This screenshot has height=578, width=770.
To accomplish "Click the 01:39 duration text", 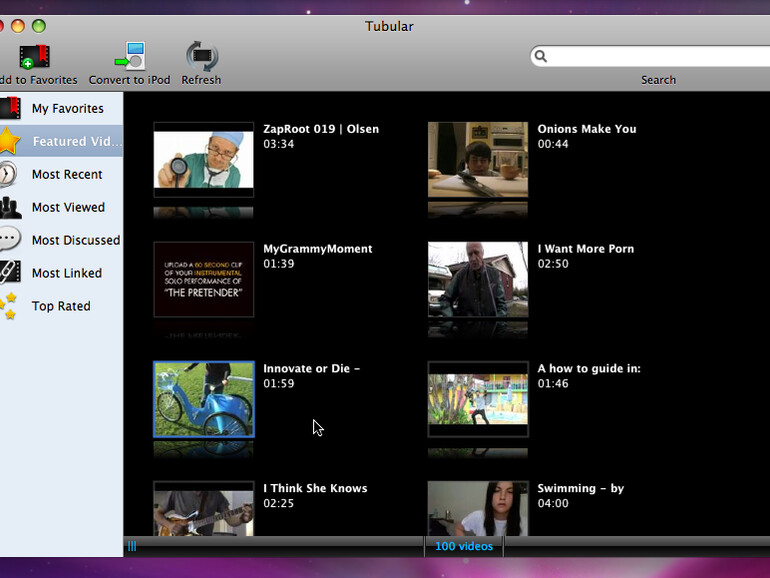I will coord(278,264).
